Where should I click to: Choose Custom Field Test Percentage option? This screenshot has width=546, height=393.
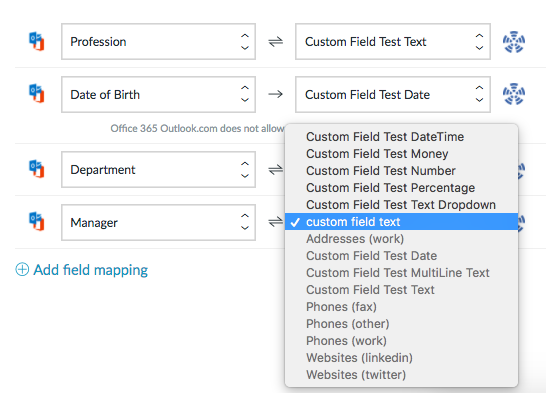[x=401, y=188]
